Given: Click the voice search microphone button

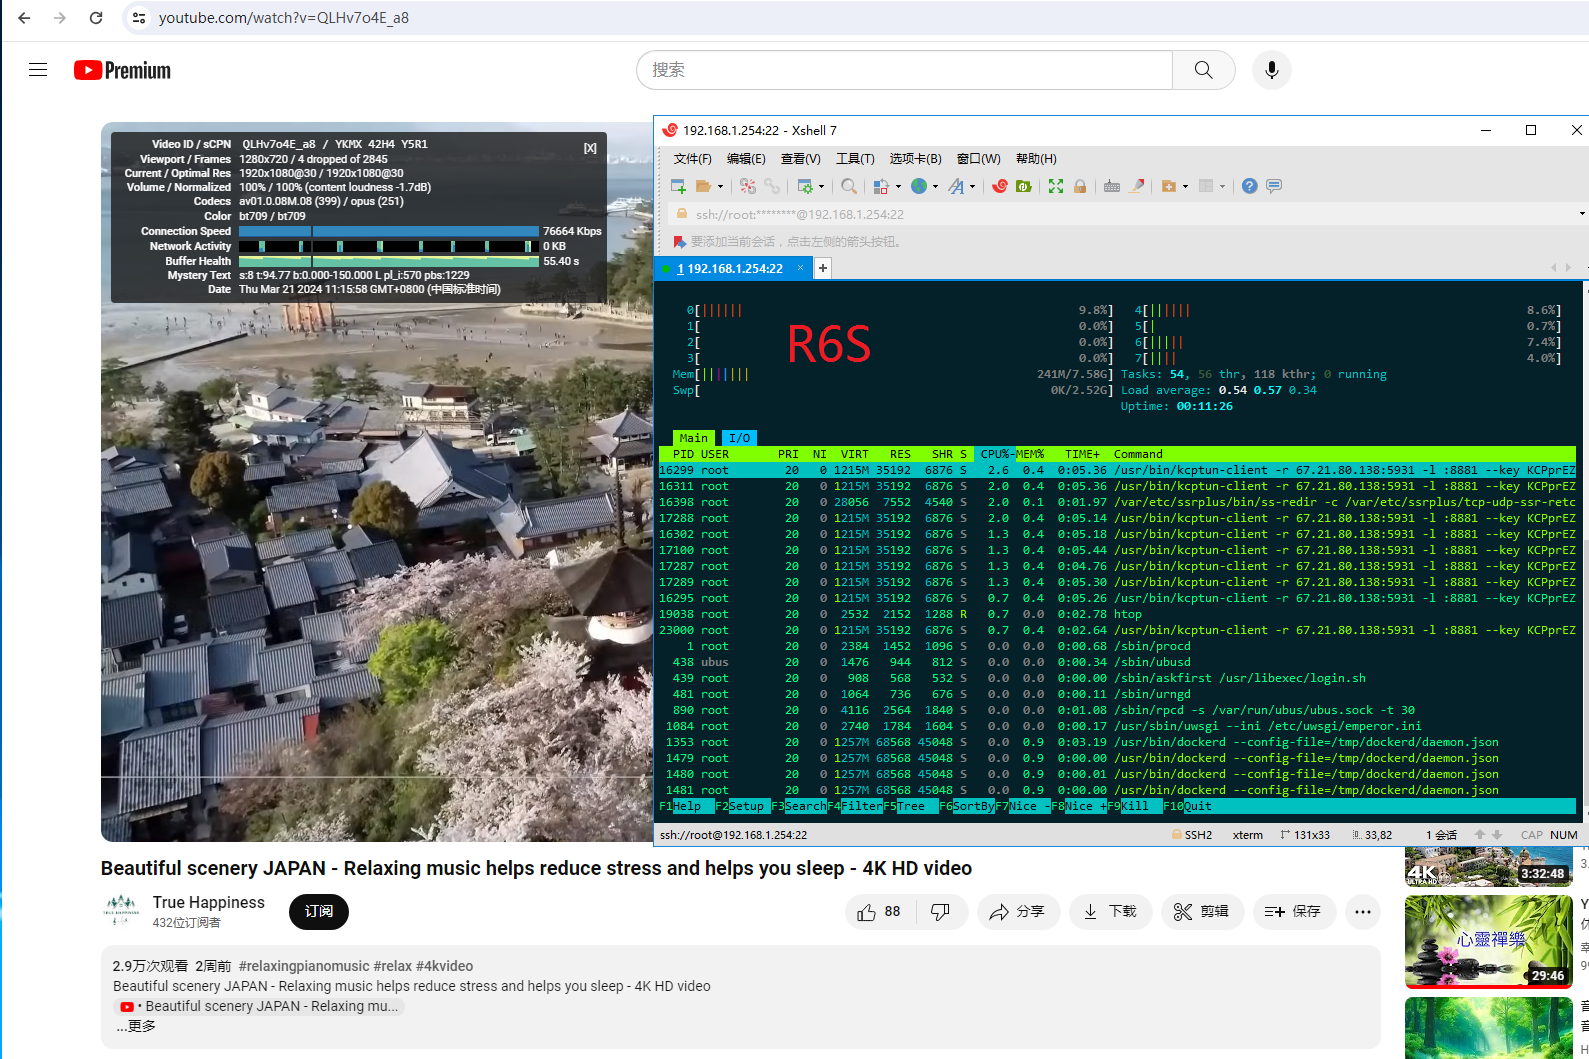Looking at the screenshot, I should click(1272, 70).
